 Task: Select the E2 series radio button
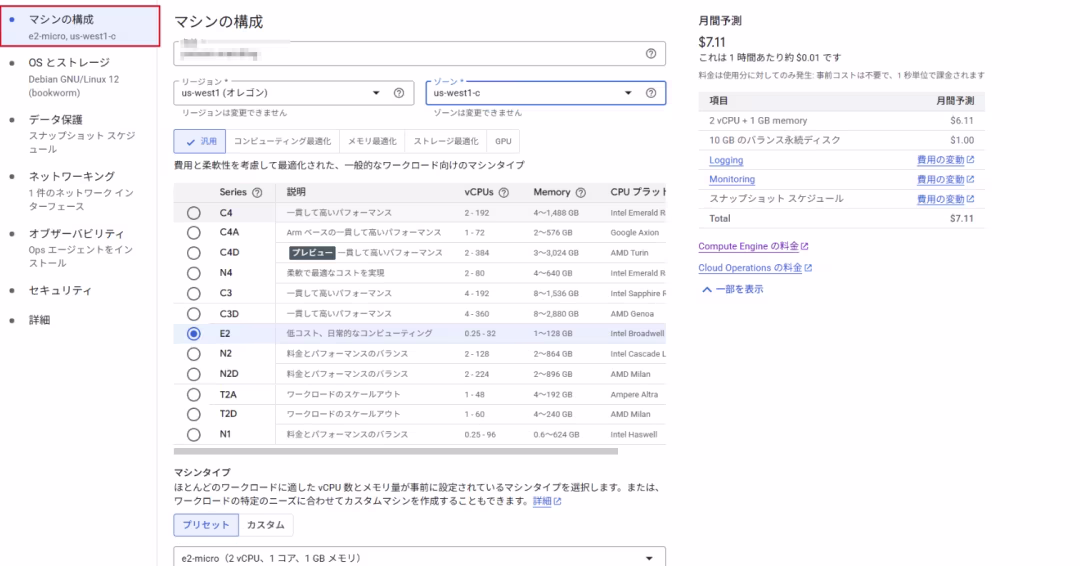(x=194, y=333)
